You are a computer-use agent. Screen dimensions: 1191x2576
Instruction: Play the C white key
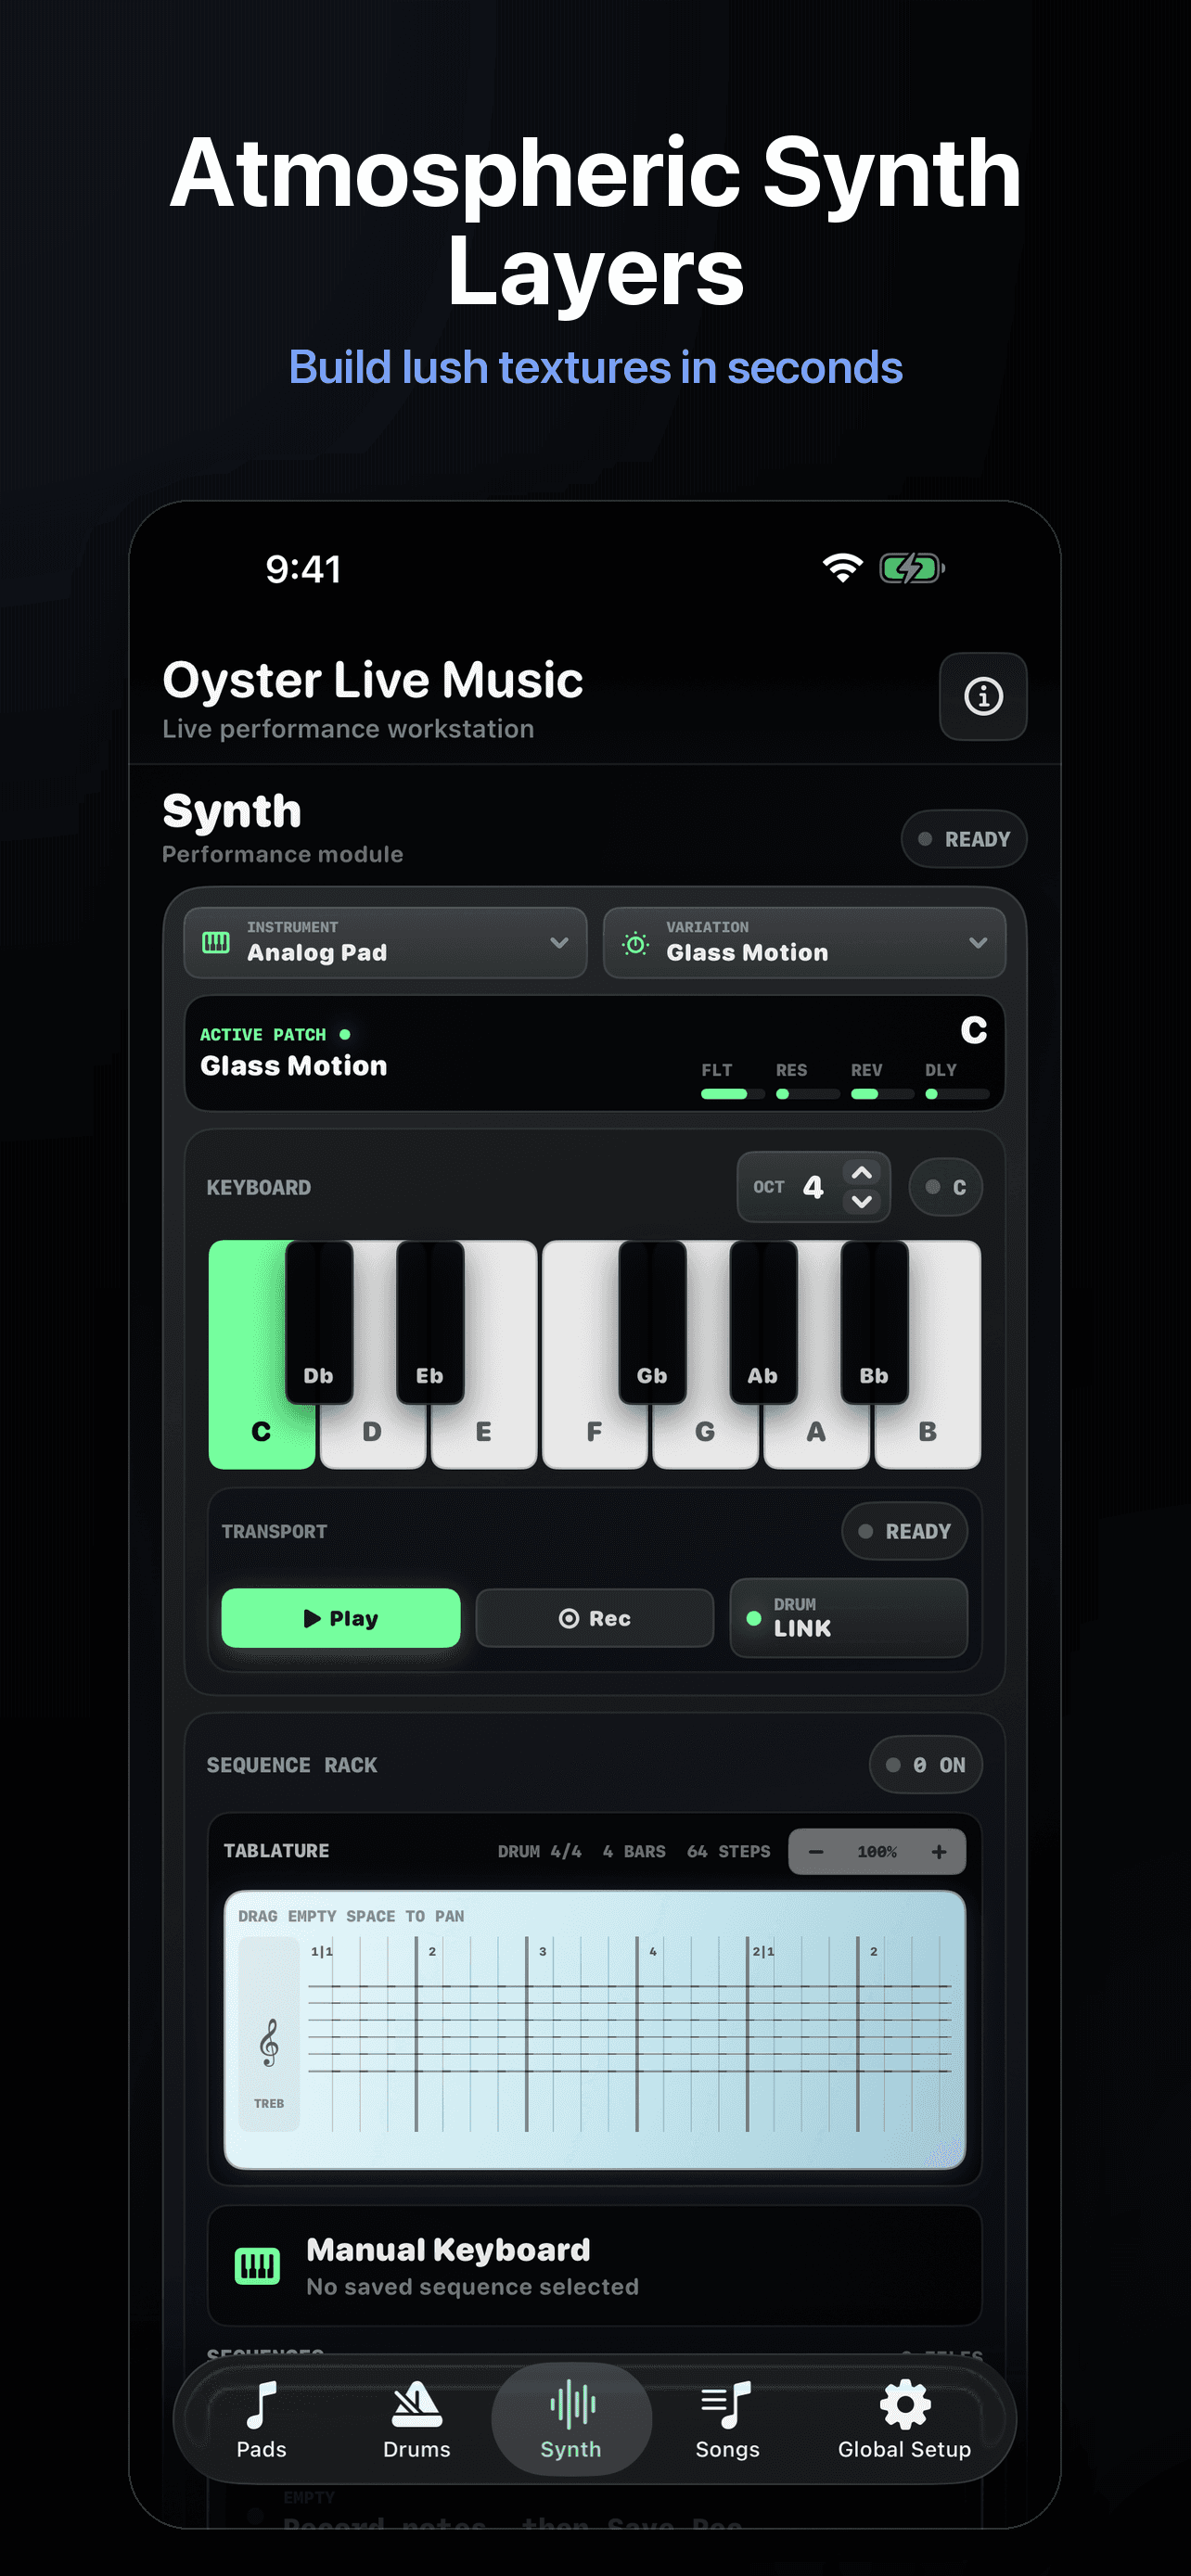260,1430
